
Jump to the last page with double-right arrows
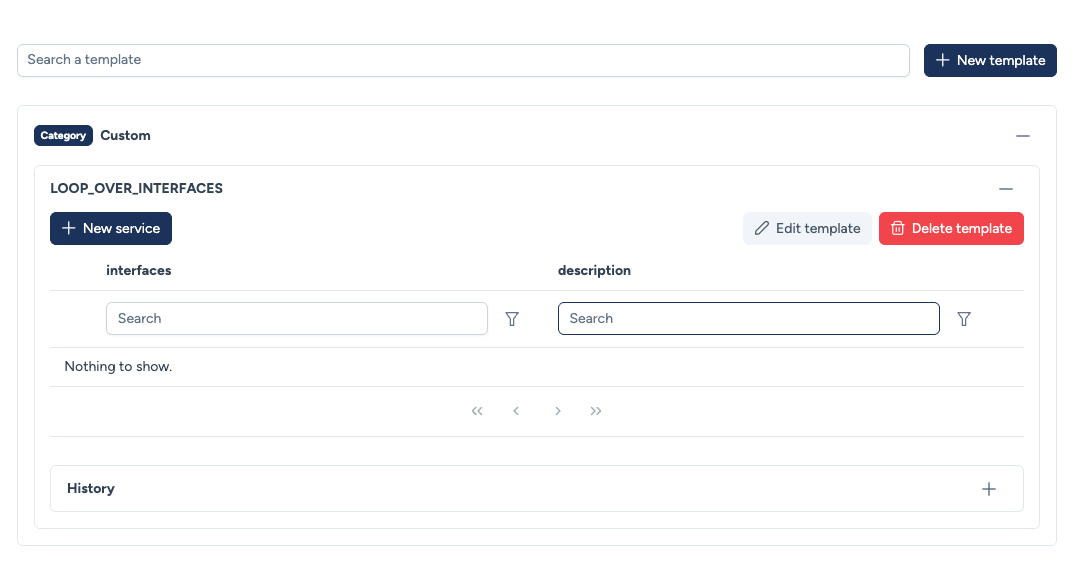point(596,411)
